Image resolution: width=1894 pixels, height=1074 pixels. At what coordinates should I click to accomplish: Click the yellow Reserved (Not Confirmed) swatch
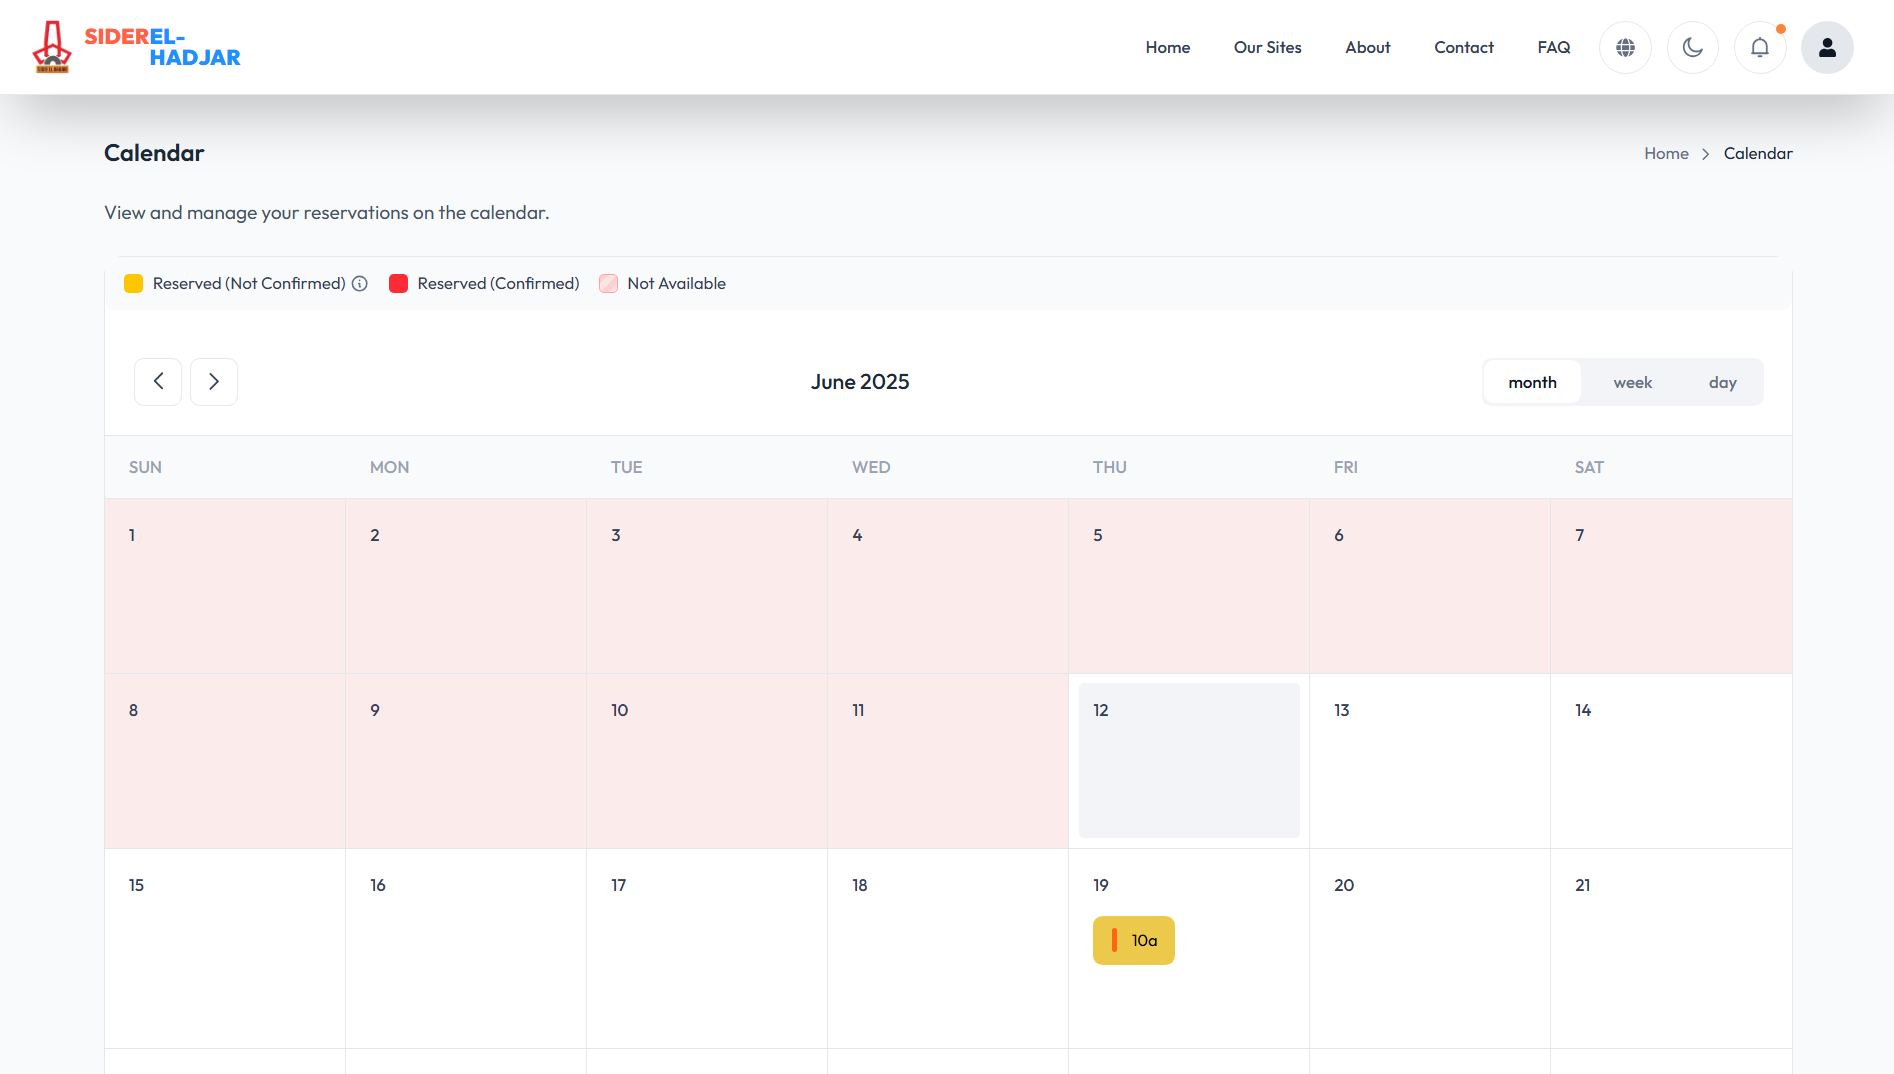coord(133,283)
